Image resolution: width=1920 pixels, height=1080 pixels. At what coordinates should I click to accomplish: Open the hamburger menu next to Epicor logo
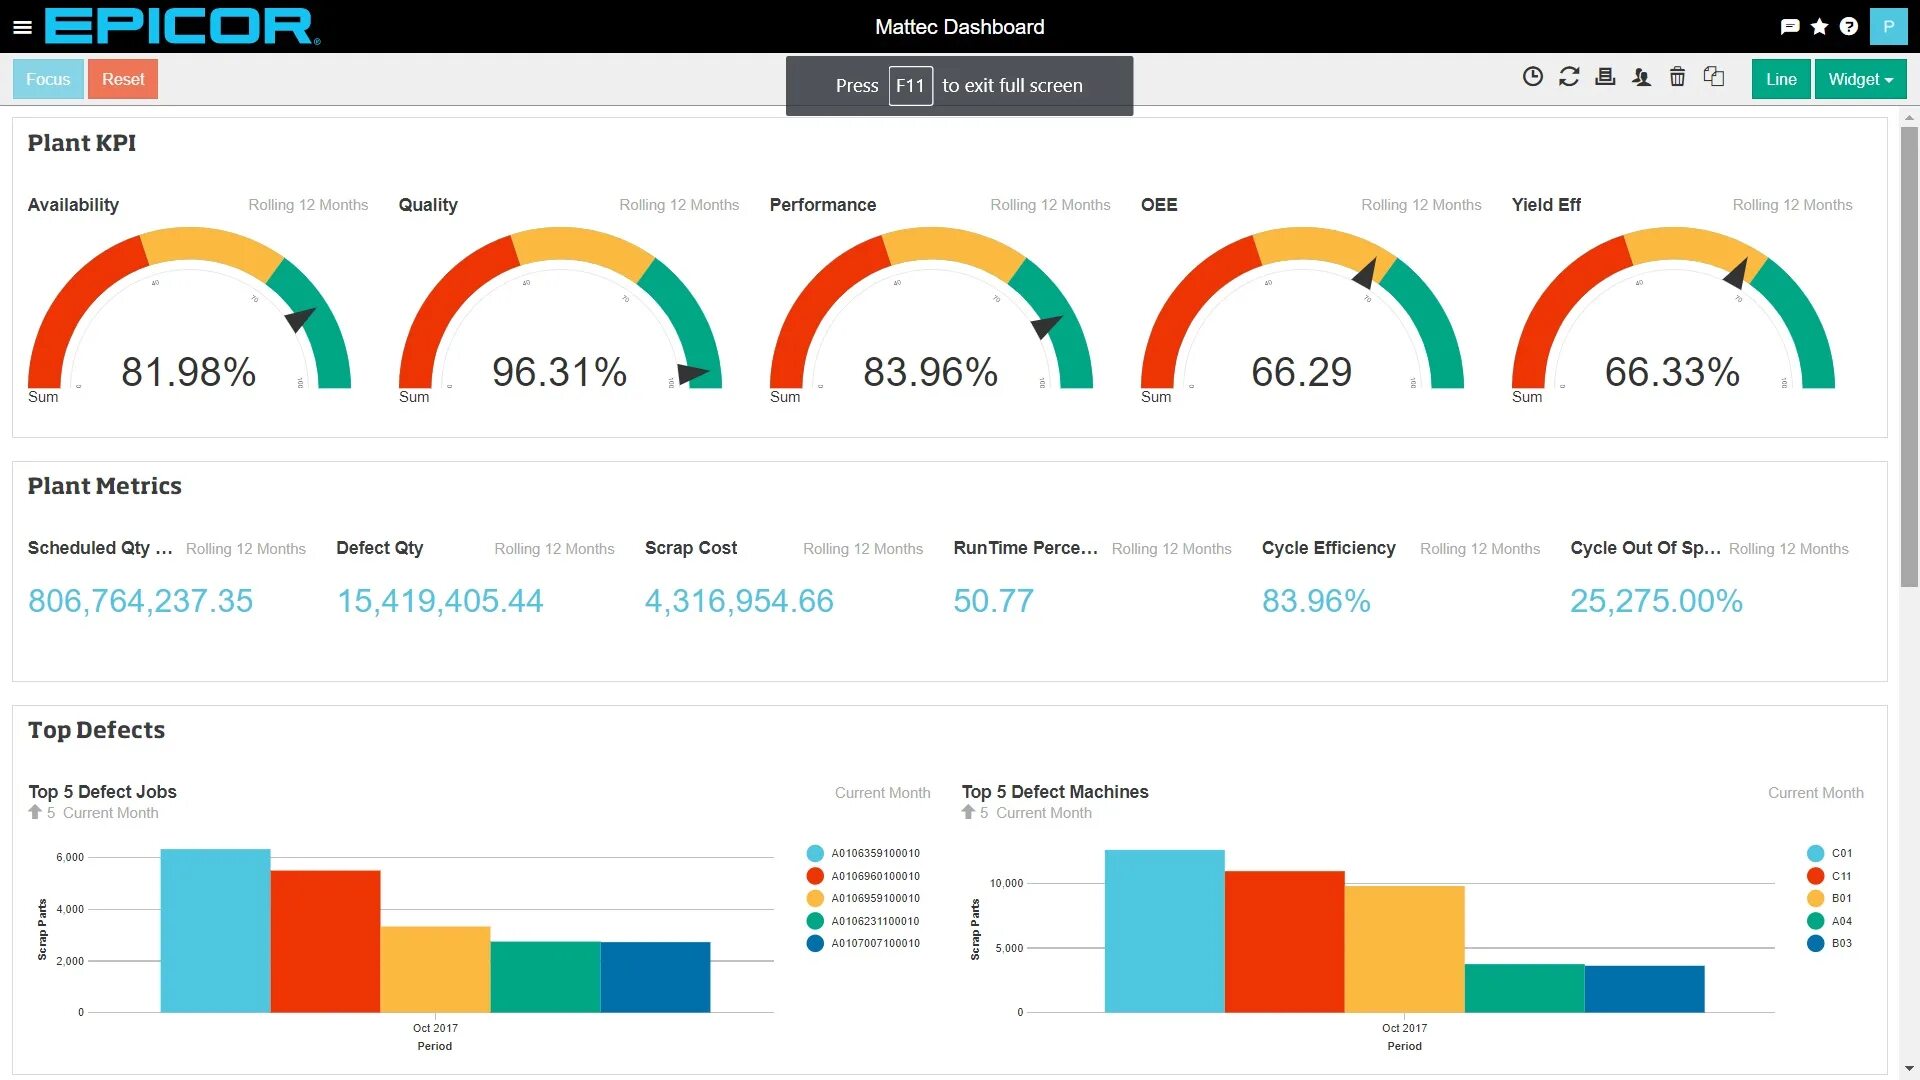pos(22,27)
